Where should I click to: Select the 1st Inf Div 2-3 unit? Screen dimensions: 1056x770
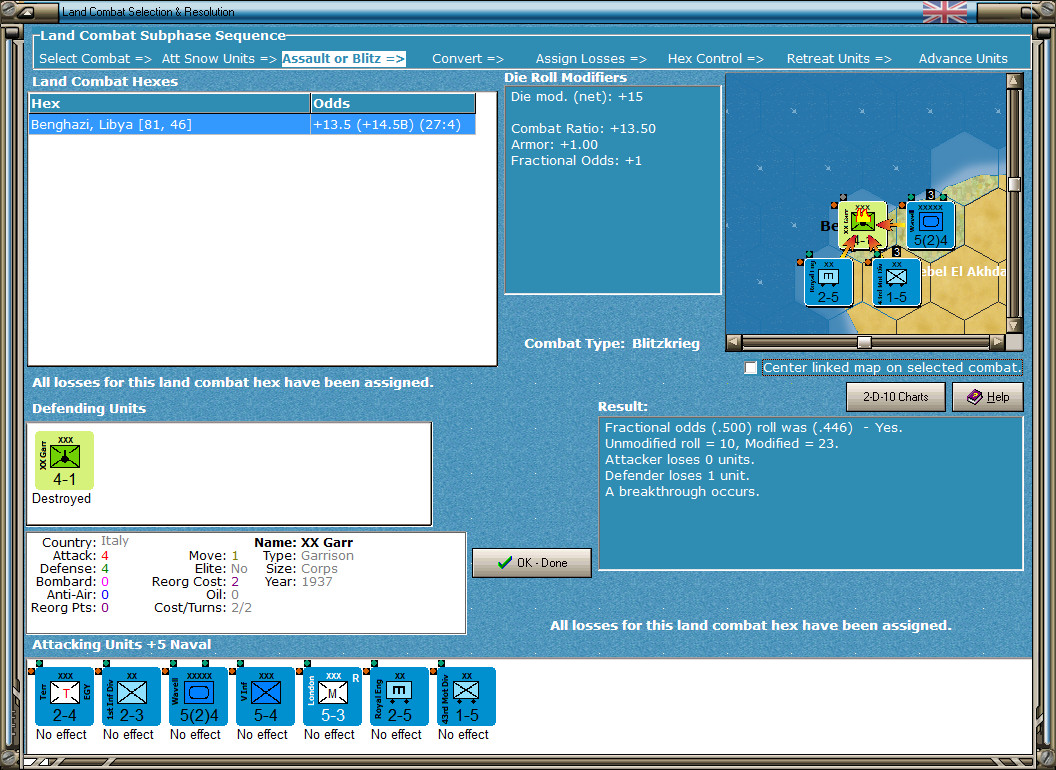(131, 697)
